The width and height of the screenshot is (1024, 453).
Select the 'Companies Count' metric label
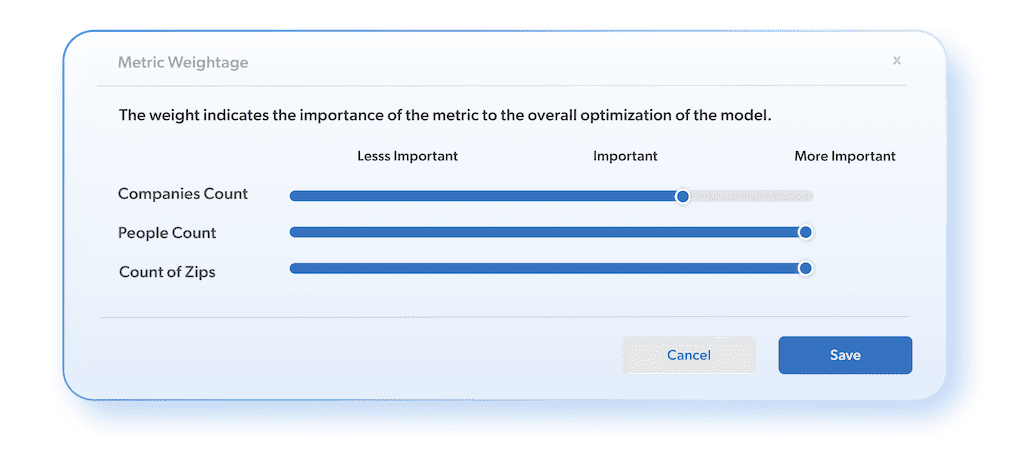183,194
